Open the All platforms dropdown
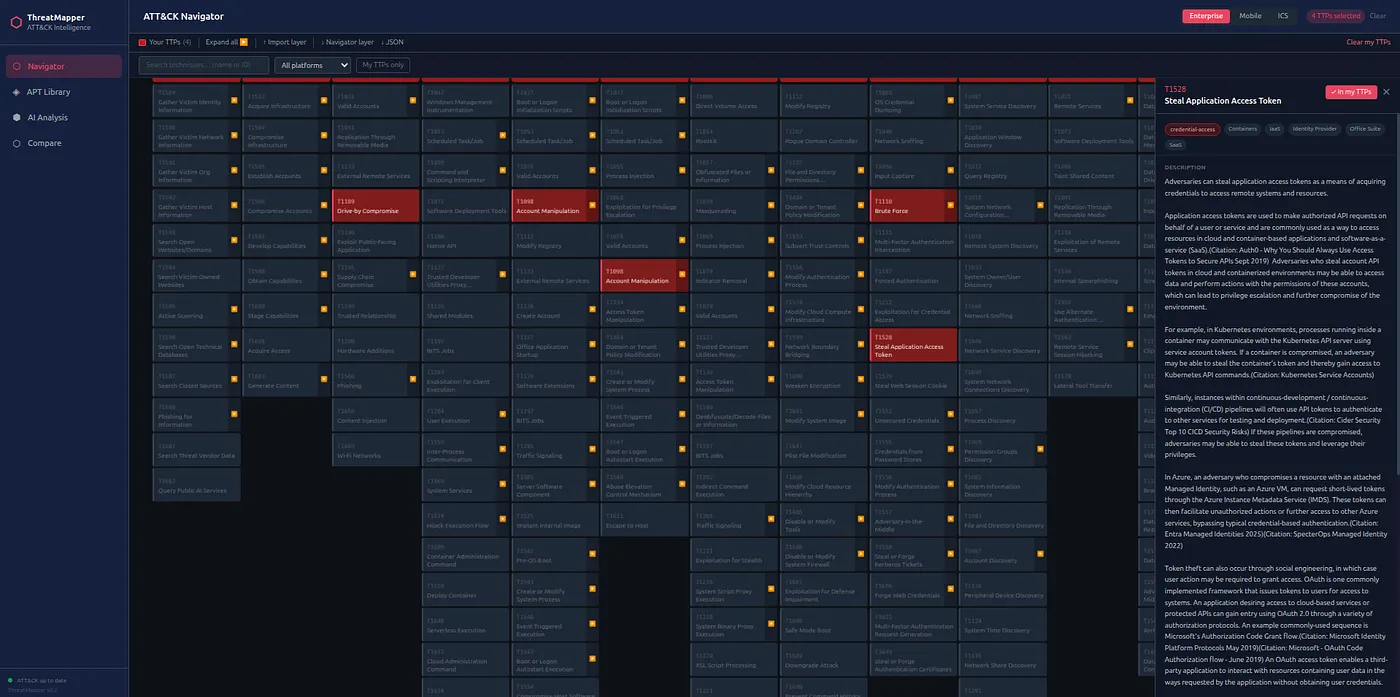Image resolution: width=1400 pixels, height=697 pixels. [x=313, y=65]
